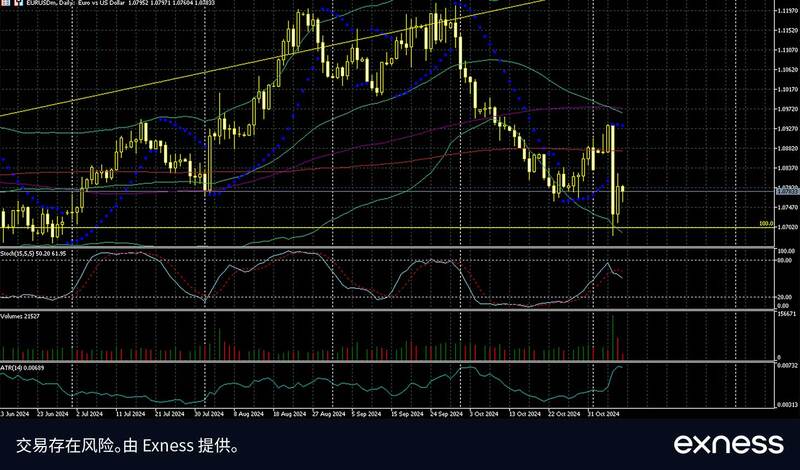
Task: Click the 1.08820 price axis label
Action: (786, 149)
